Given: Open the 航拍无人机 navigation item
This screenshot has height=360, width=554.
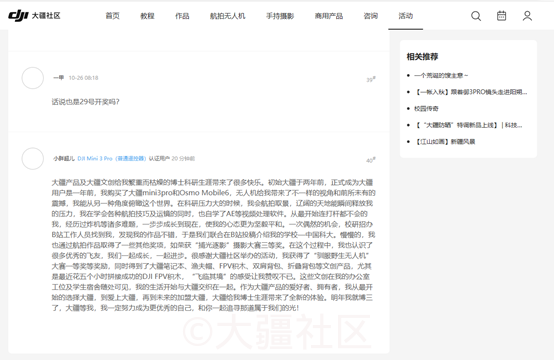Looking at the screenshot, I should click(228, 16).
